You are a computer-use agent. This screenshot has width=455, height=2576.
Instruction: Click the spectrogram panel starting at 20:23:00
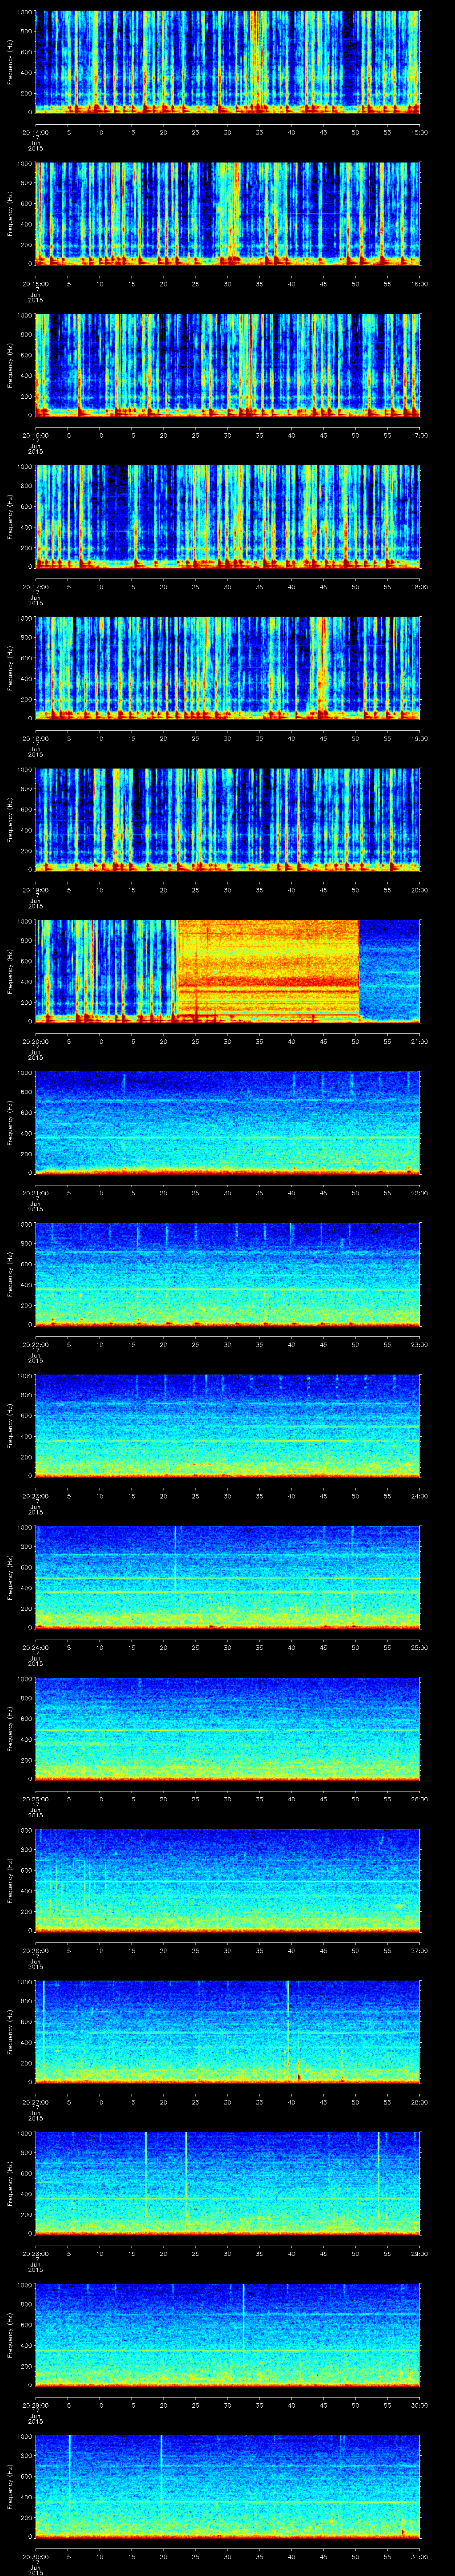[x=228, y=1426]
